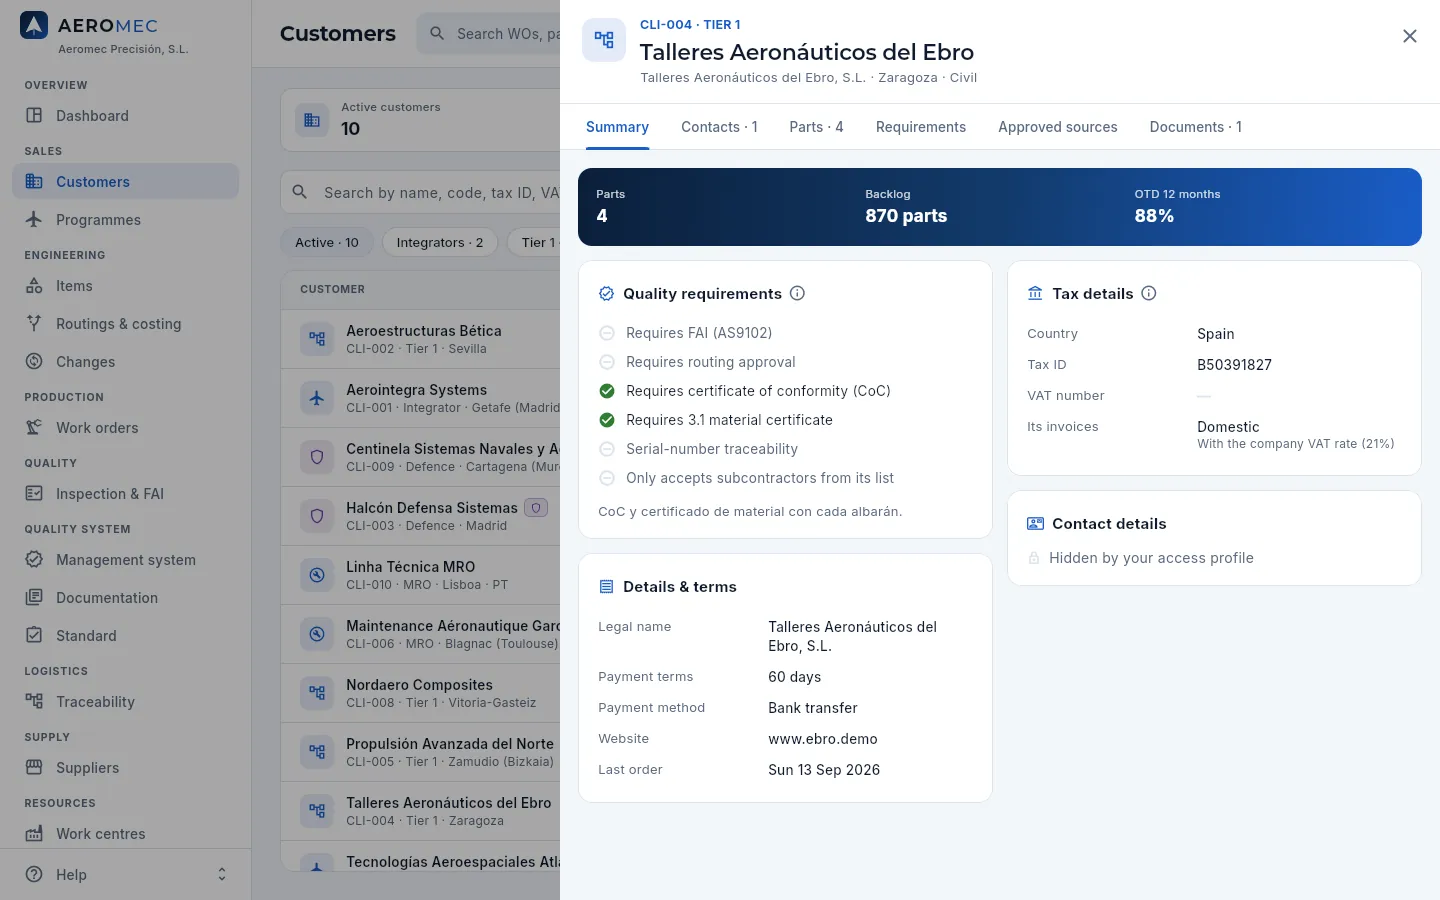
Task: Select the Tax ID value B50391827
Action: click(x=1235, y=365)
